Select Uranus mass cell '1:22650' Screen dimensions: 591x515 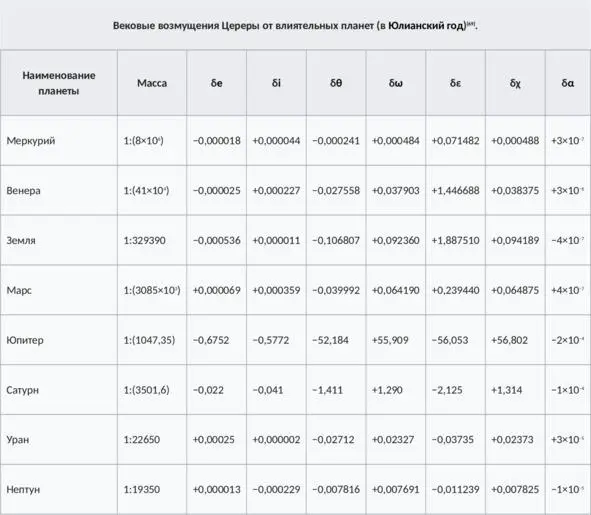tap(142, 440)
